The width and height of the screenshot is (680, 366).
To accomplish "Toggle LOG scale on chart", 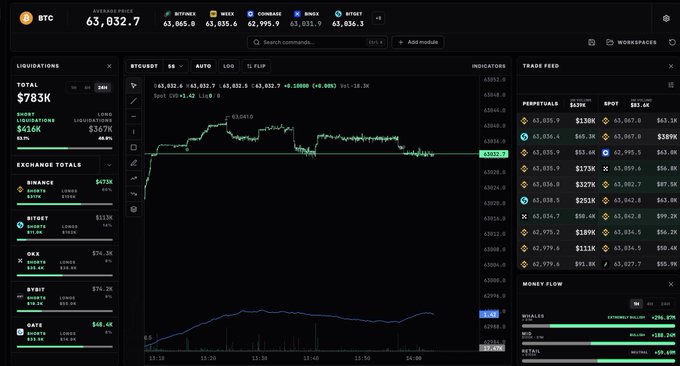I will coord(229,66).
